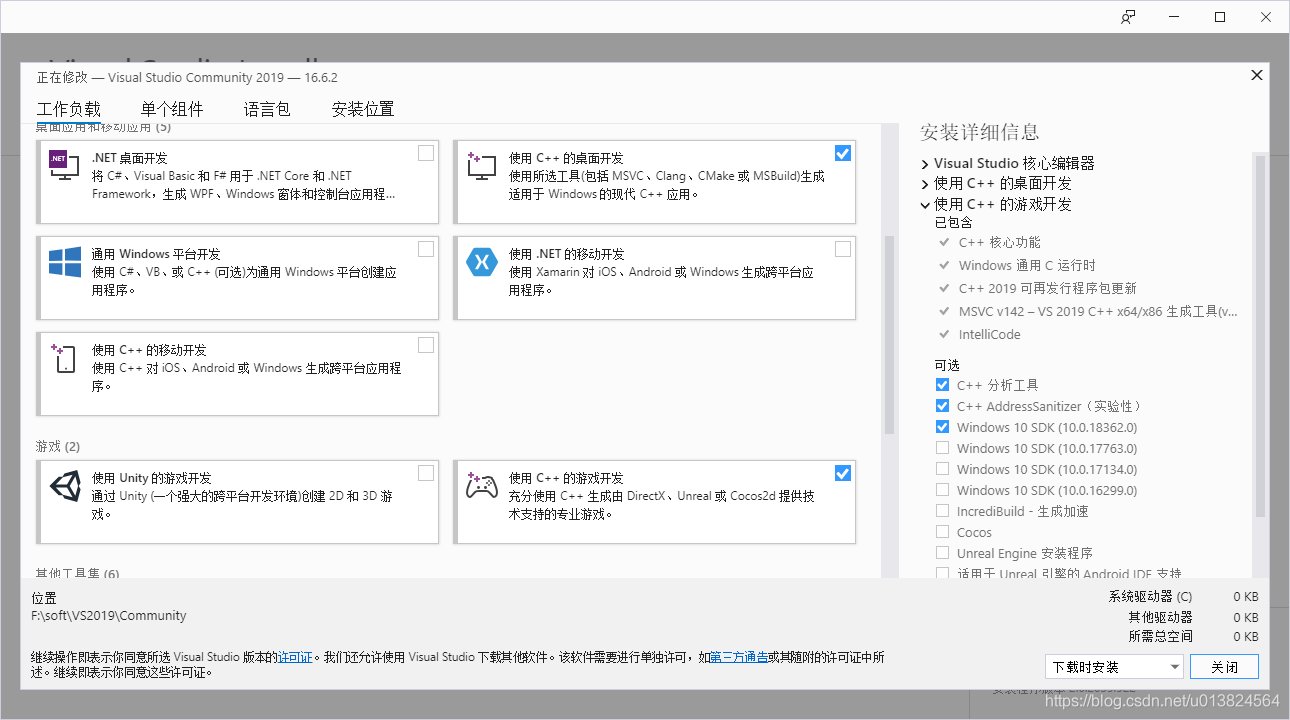Check 使用 .NET 的移动开发 workload checkbox

coord(843,249)
